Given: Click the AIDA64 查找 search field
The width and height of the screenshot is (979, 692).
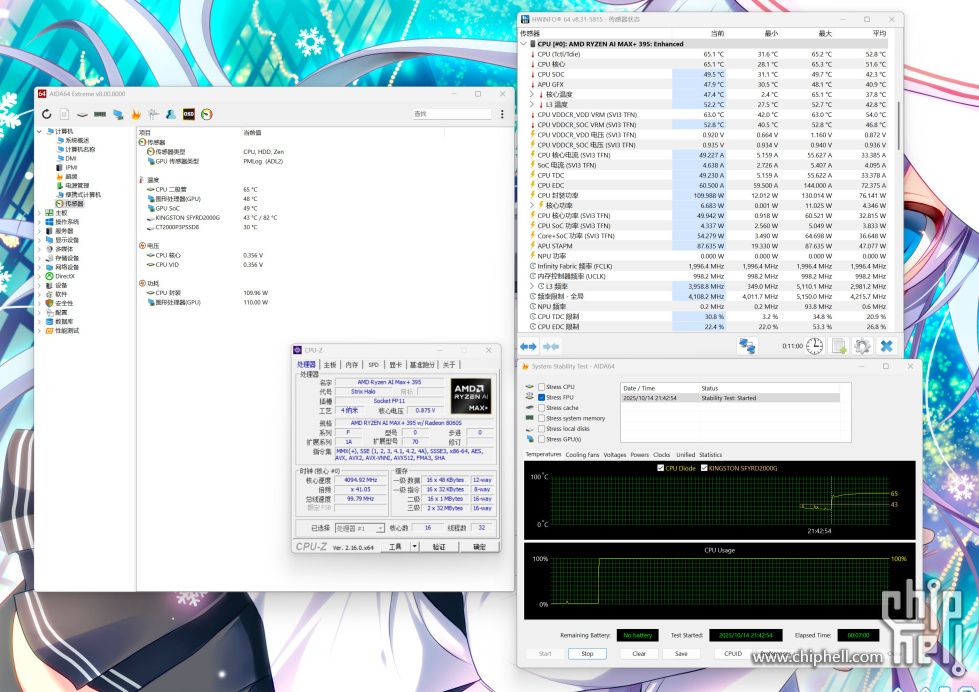Looking at the screenshot, I should coord(452,115).
